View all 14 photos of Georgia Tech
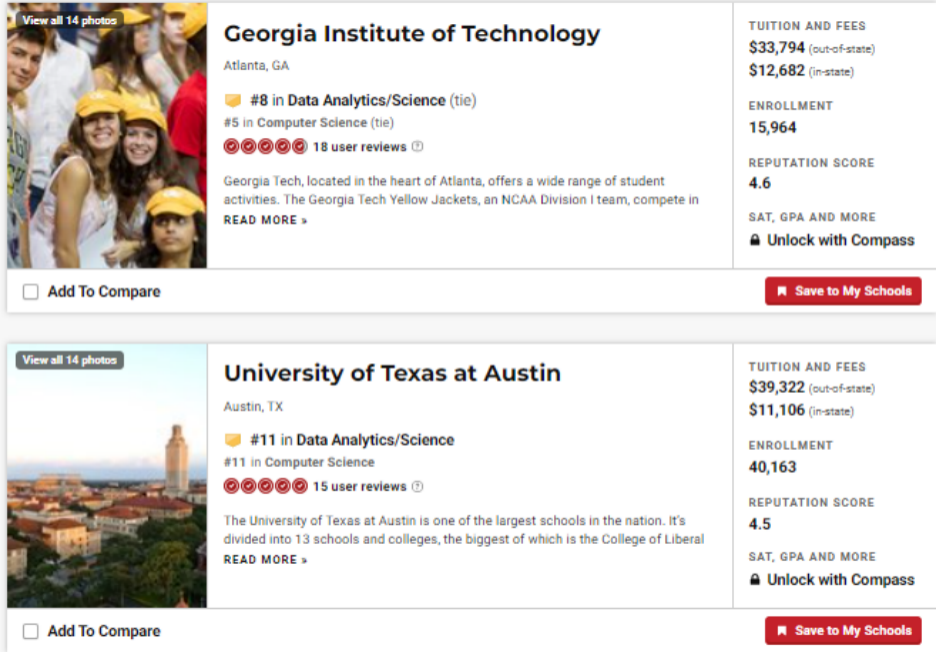Viewport: 936px width, 652px height. (x=69, y=20)
